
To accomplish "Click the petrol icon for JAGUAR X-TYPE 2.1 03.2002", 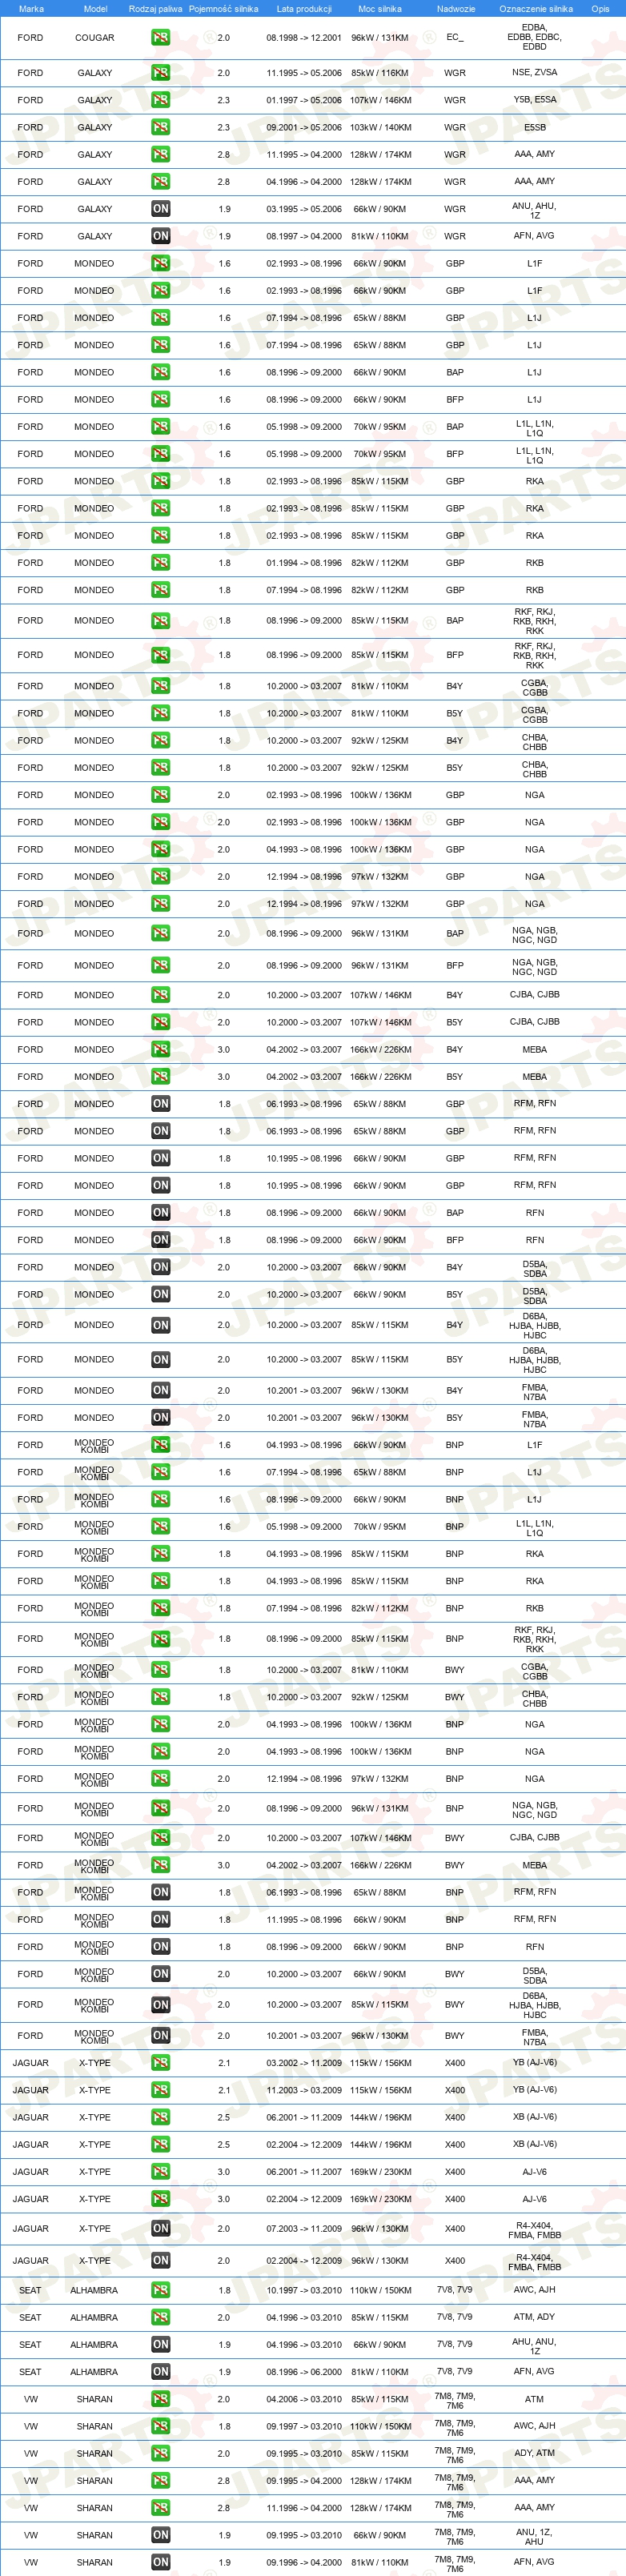I will tap(160, 2062).
